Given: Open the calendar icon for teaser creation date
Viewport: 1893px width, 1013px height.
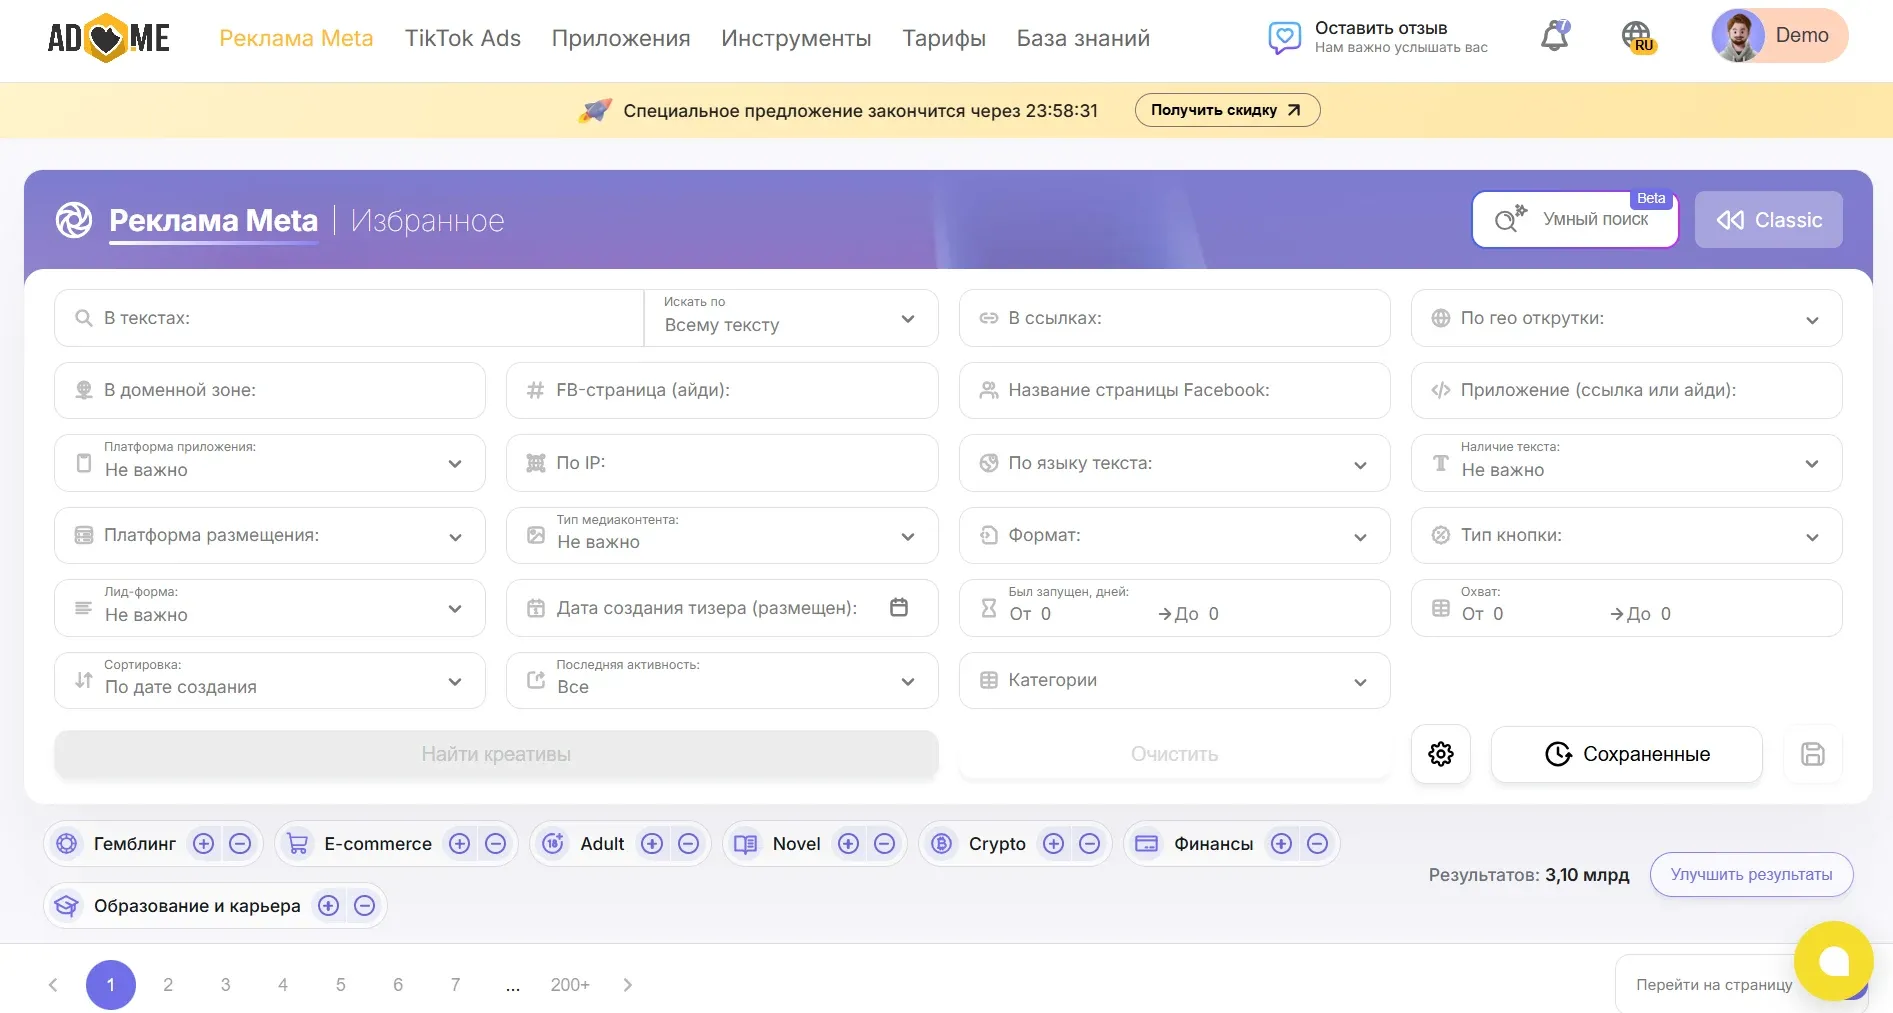Looking at the screenshot, I should (899, 607).
